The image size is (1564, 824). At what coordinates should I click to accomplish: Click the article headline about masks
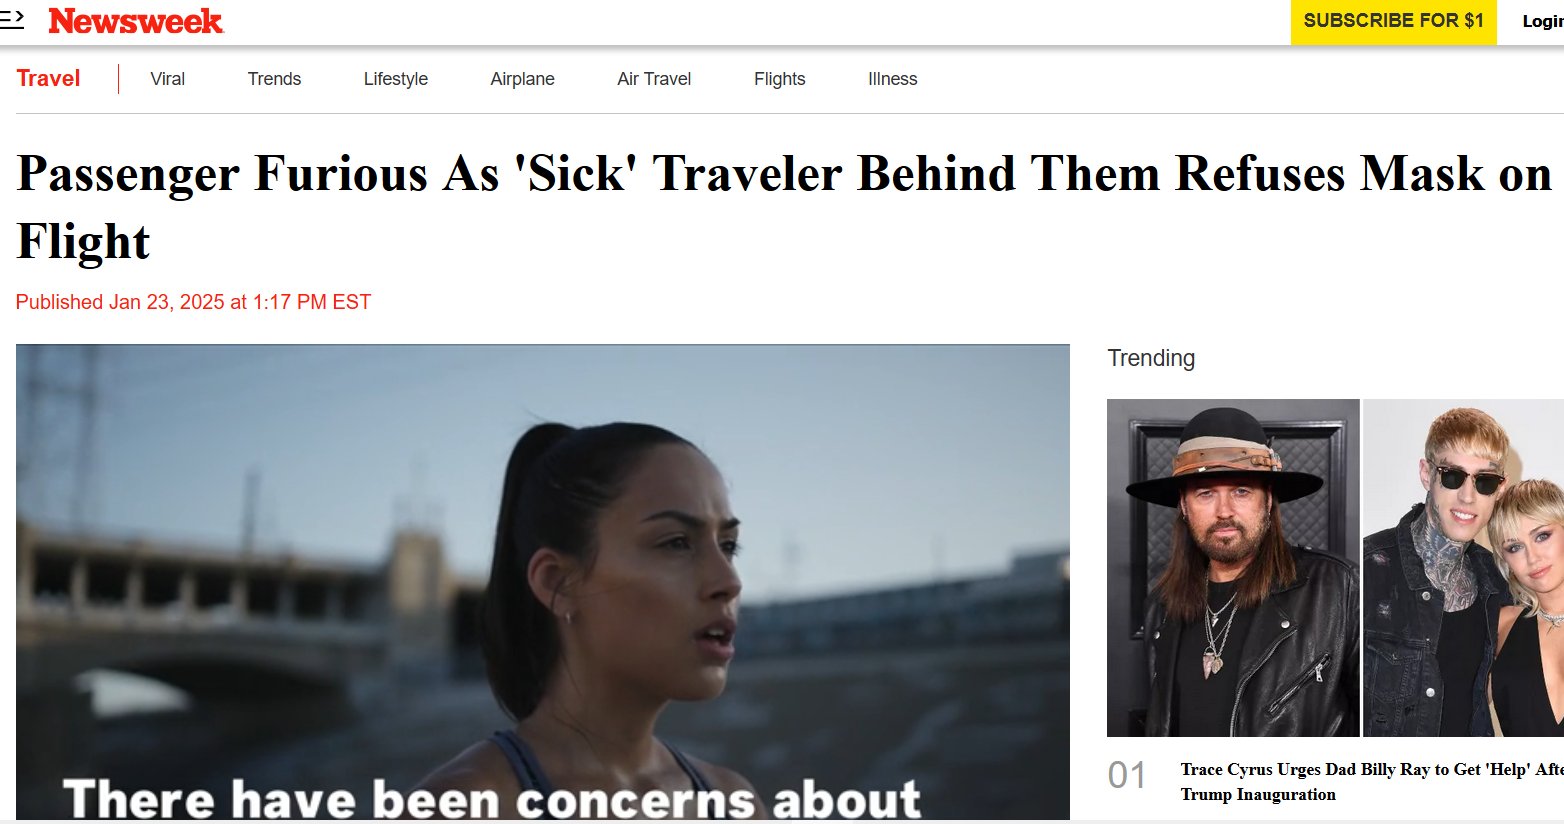click(x=784, y=207)
